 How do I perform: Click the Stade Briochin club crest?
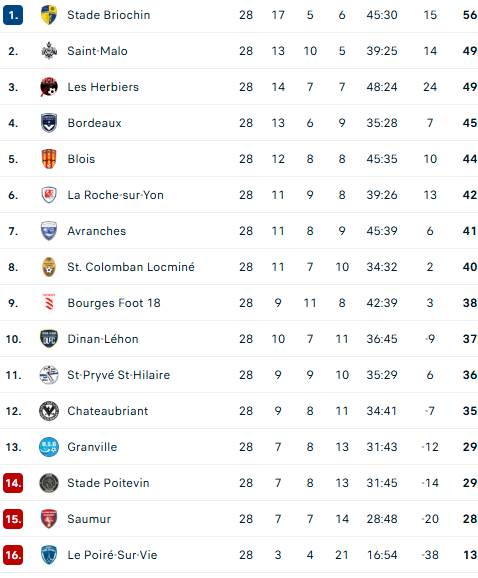[x=49, y=15]
